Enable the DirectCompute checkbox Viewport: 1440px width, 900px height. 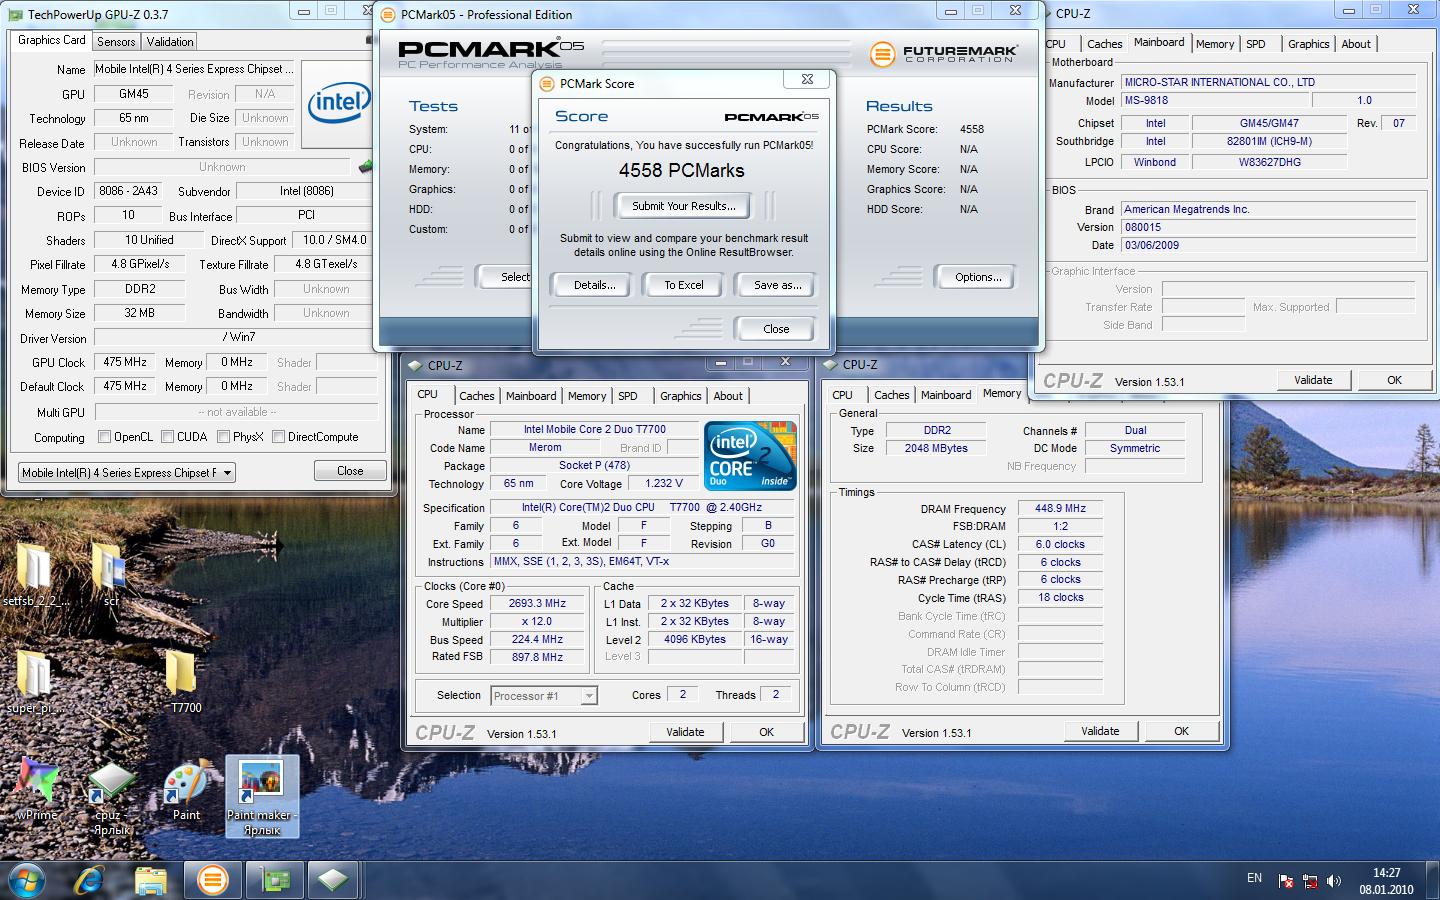(279, 437)
